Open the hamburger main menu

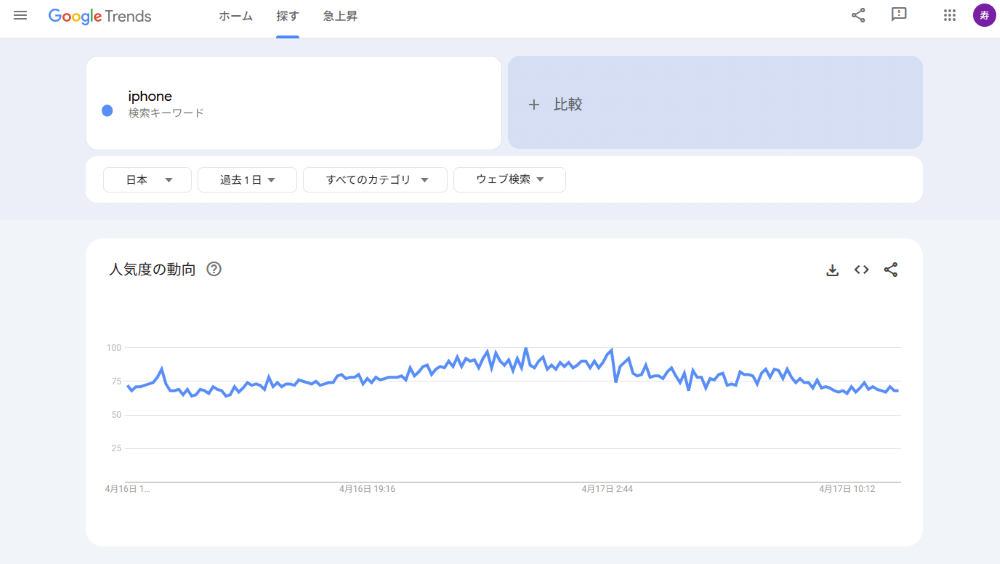20,15
